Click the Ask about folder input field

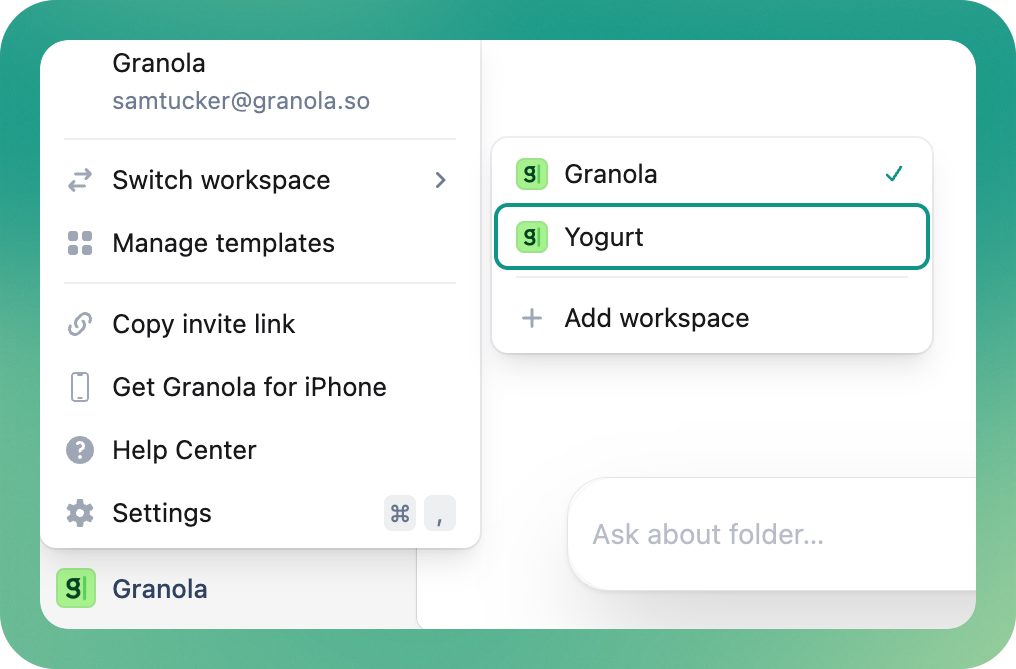coord(772,534)
